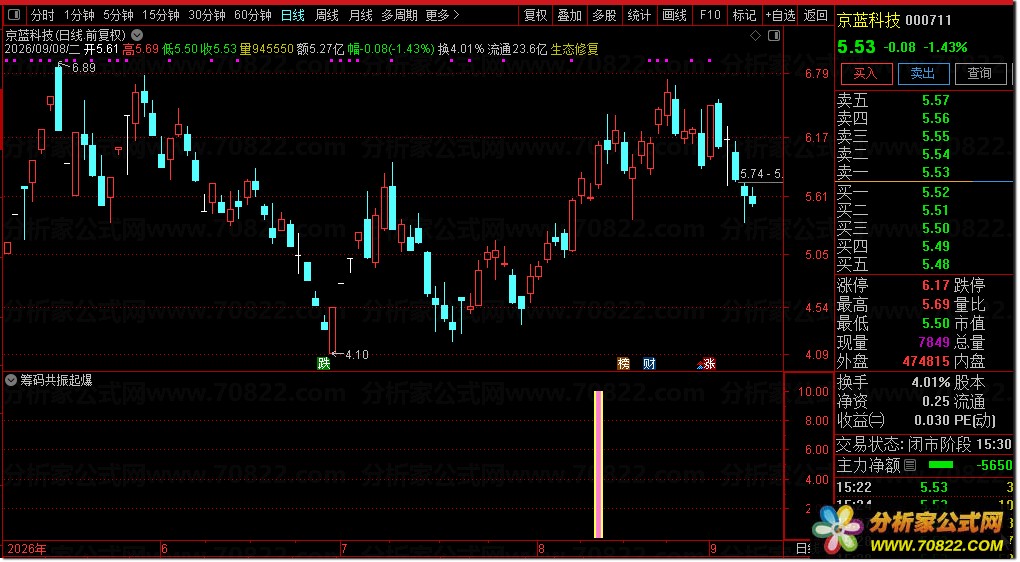The height and width of the screenshot is (562, 1020).
Task: Expand the 更多 period options
Action: point(442,14)
